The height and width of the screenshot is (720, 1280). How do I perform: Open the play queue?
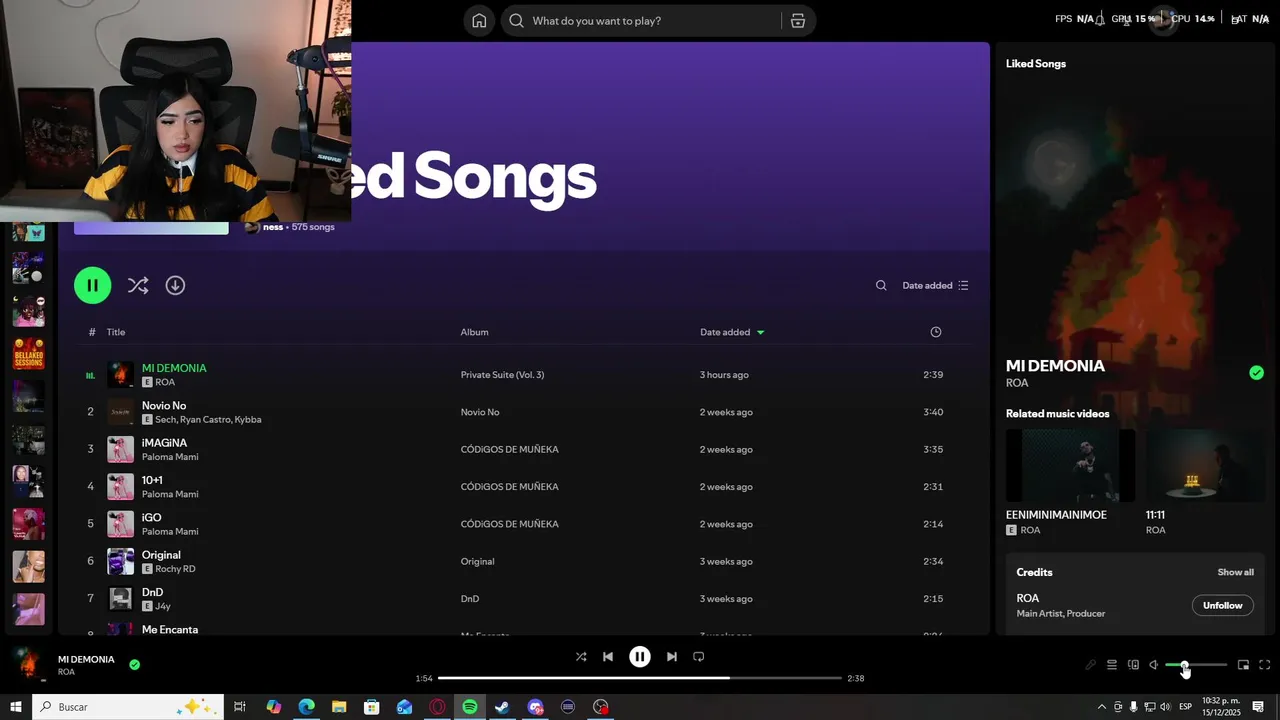(1111, 665)
